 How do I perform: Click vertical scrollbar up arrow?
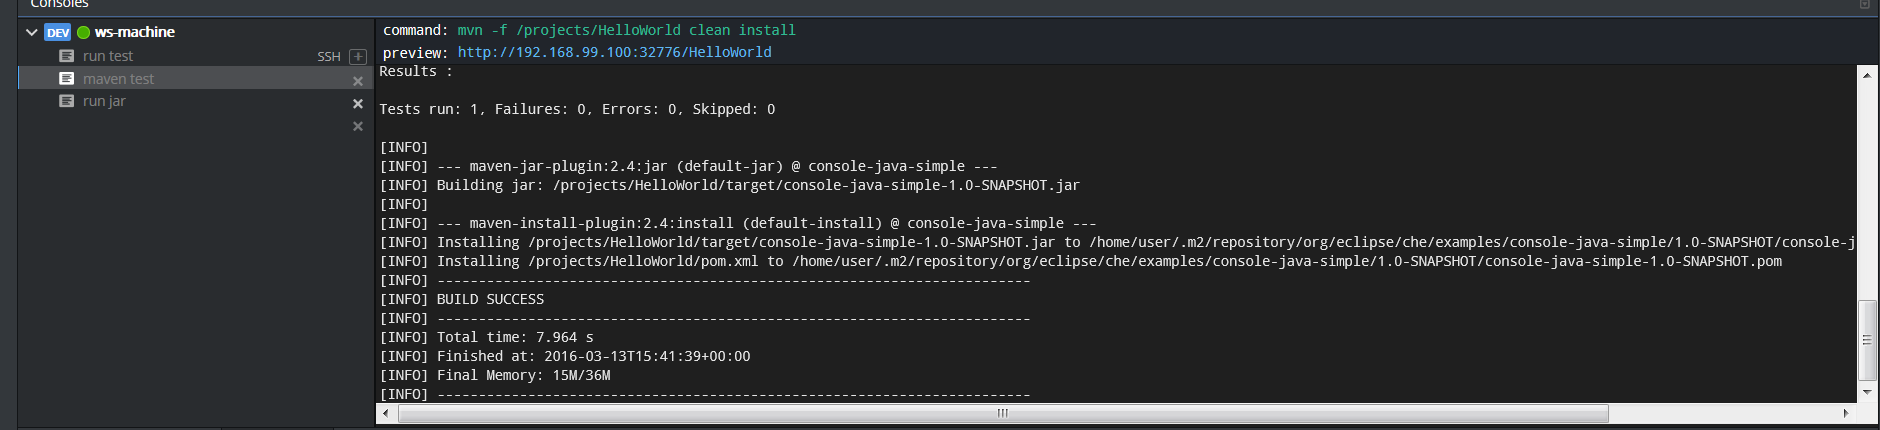tap(1866, 75)
